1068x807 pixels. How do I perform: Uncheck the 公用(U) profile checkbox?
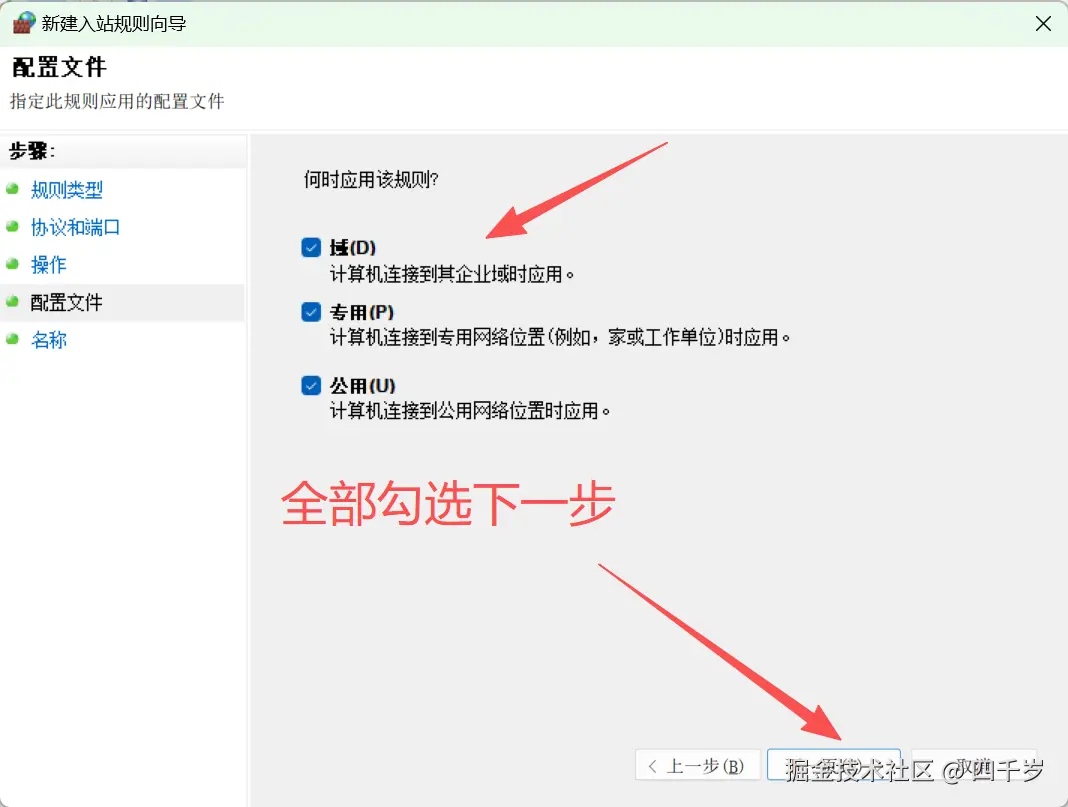310,385
